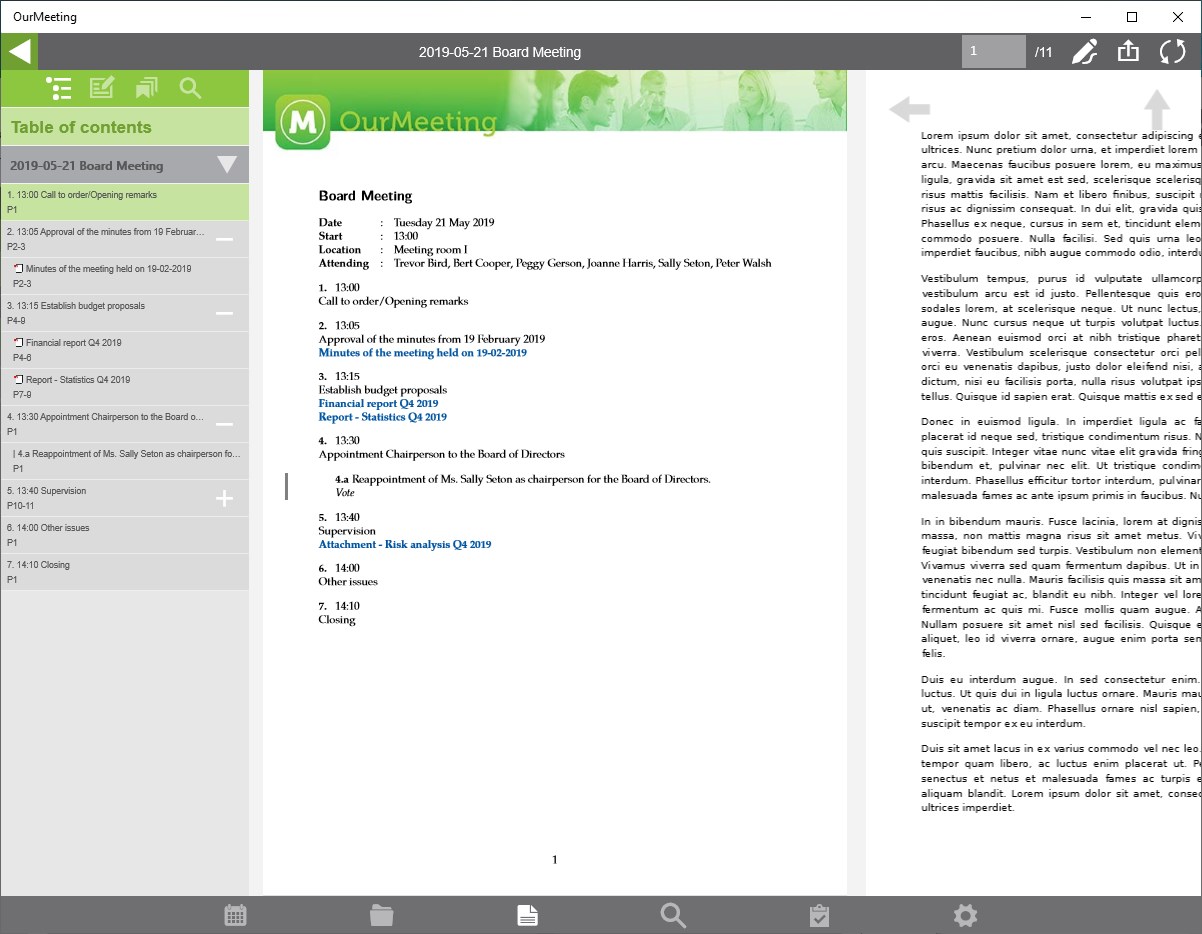Open the annotation pen tool
1202x934 pixels.
pos(1084,52)
